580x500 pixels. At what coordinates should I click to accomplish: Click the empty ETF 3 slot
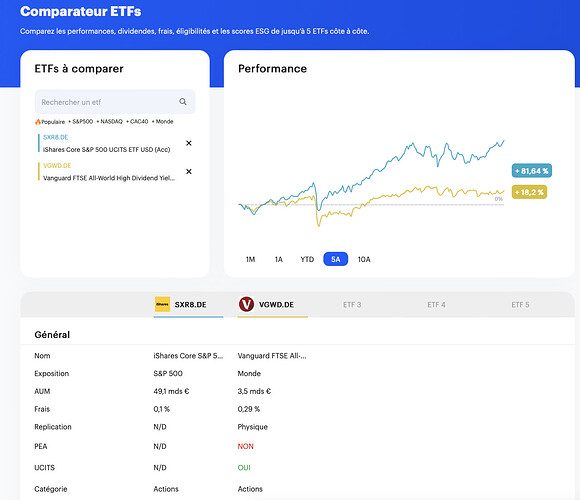coord(352,305)
